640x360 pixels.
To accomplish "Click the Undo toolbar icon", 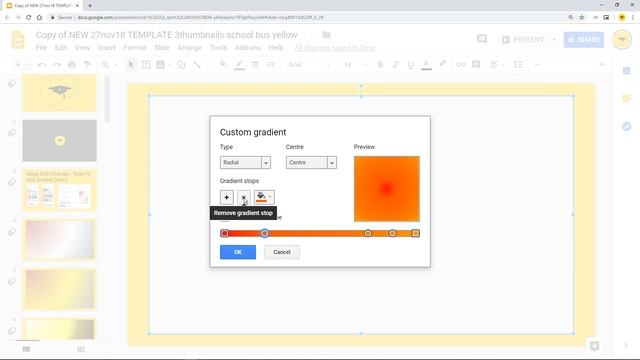I will (41, 64).
